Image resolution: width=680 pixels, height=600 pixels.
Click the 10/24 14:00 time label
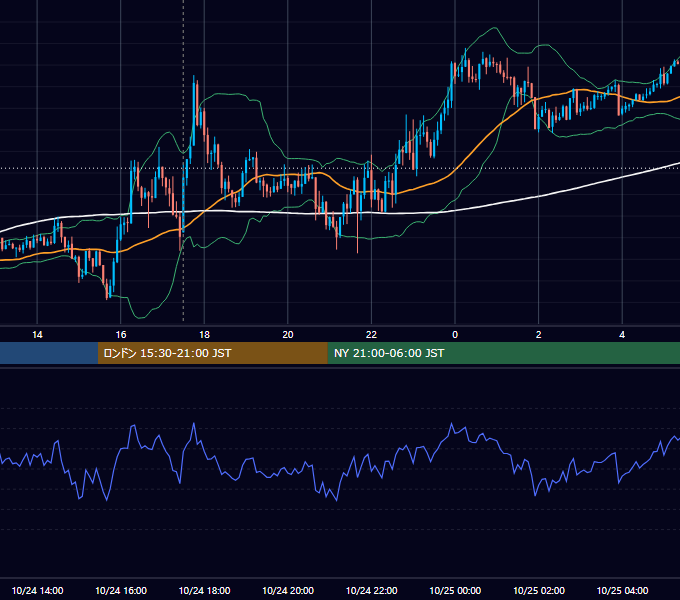(37, 590)
